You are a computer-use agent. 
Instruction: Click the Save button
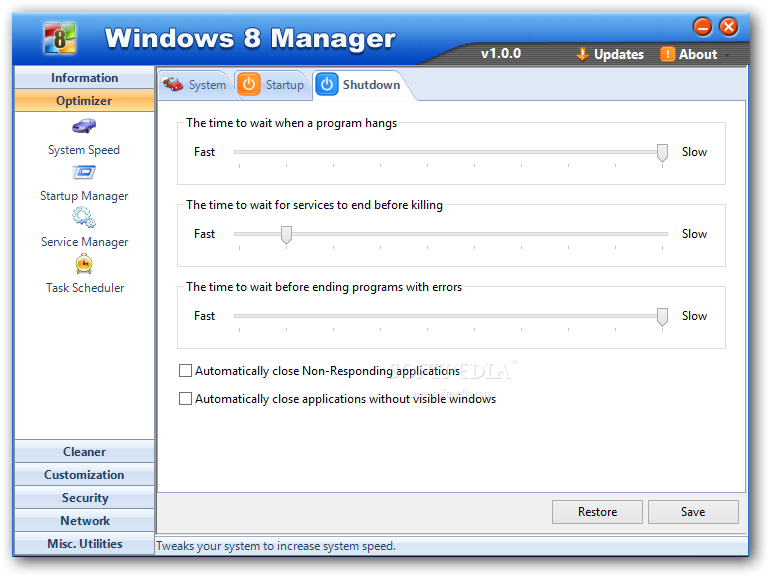[693, 512]
